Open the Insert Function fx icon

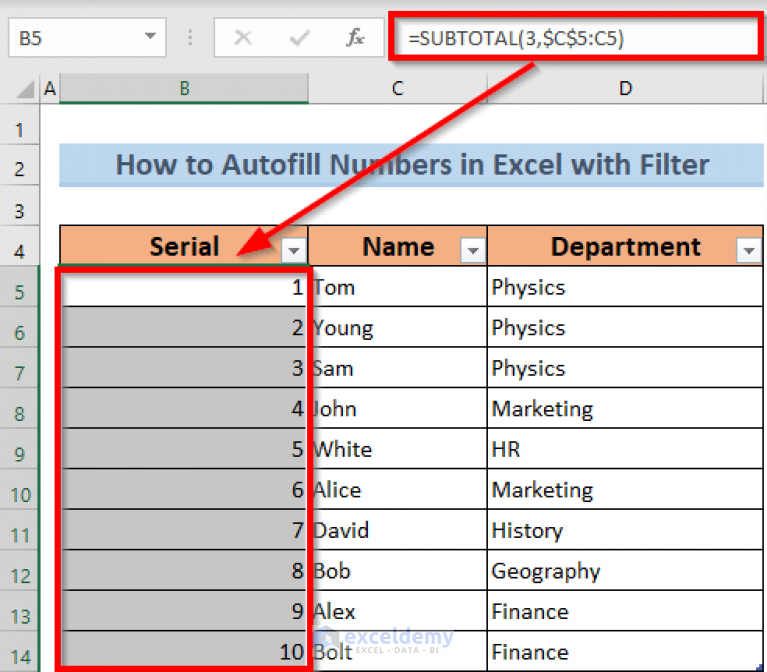(355, 38)
